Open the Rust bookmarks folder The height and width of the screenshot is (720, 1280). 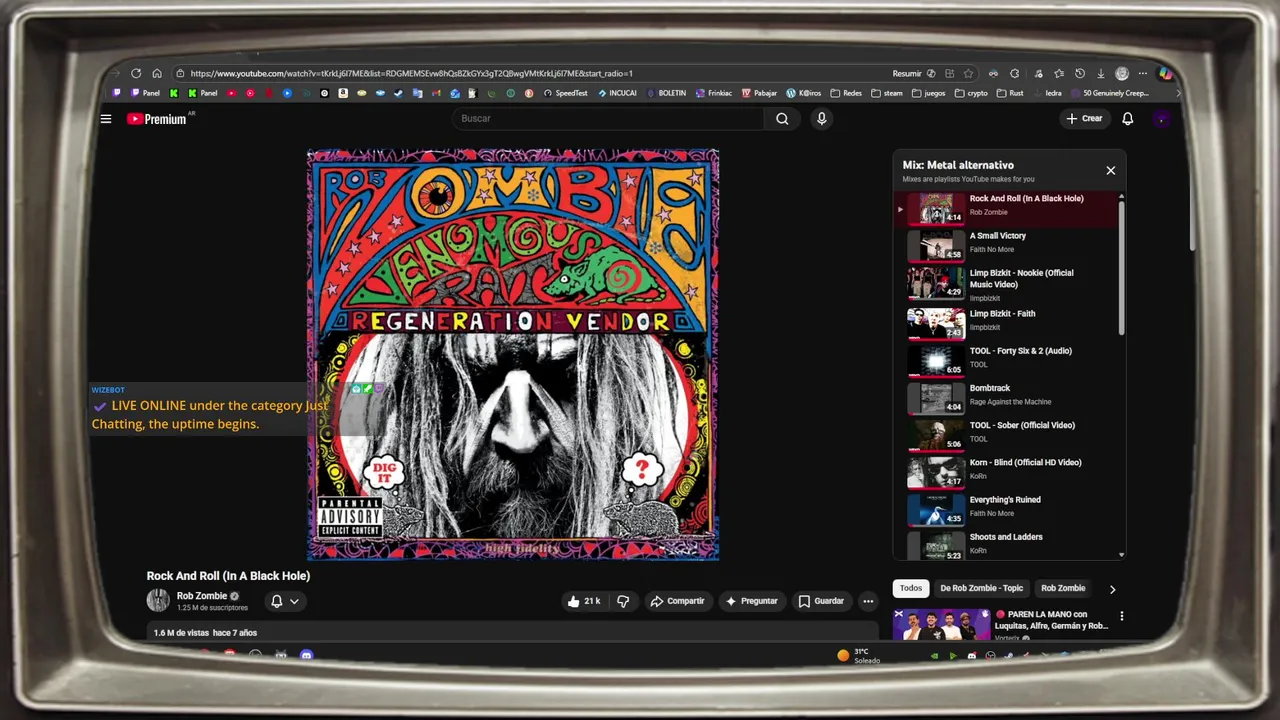pyautogui.click(x=1010, y=93)
